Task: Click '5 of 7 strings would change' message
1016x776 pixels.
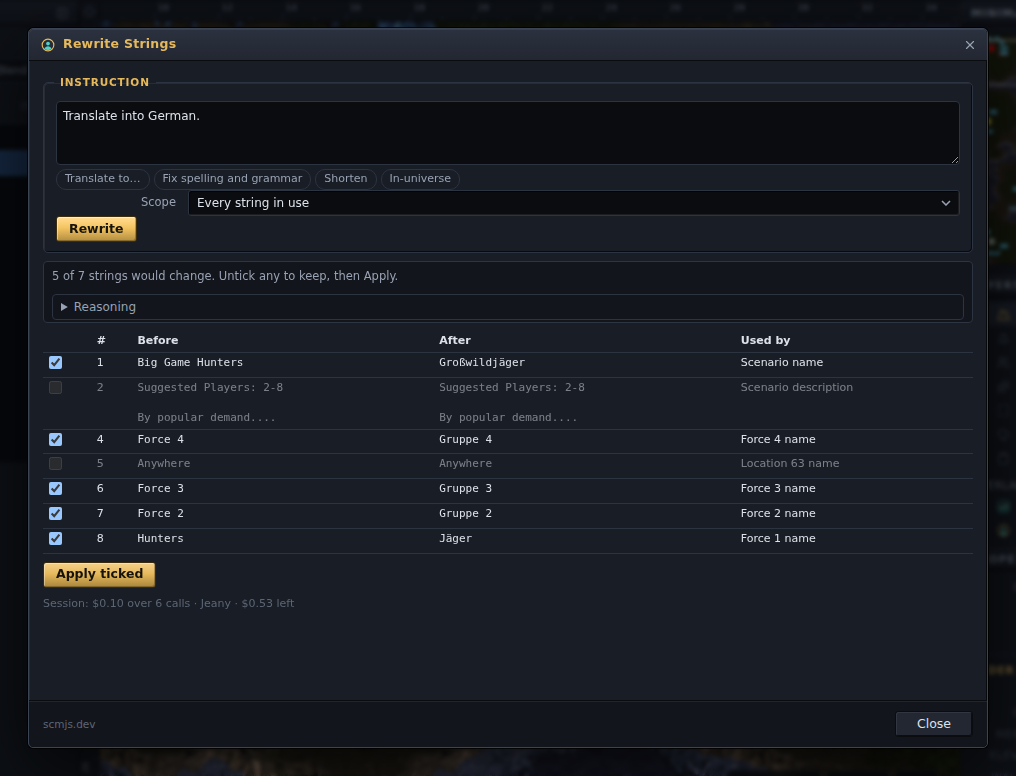Action: [x=225, y=276]
